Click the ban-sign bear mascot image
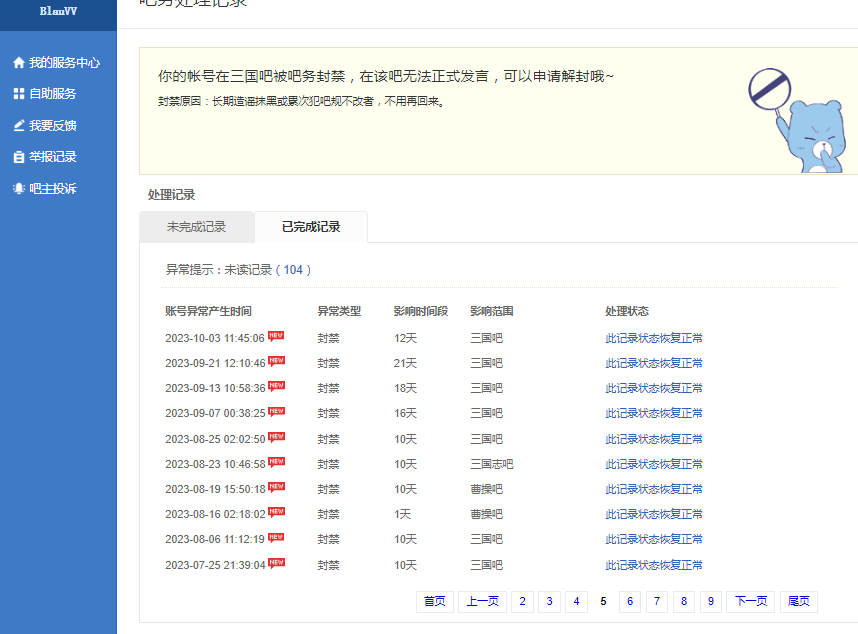 coord(798,119)
